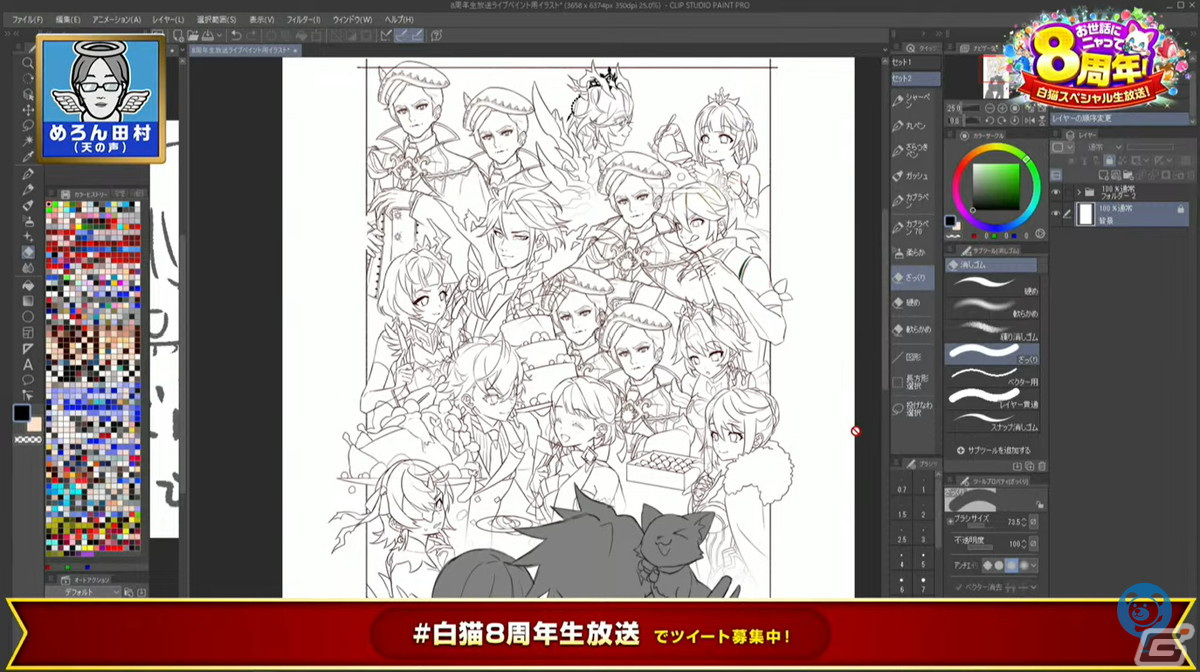Open the フィルター(I) menu

(303, 19)
